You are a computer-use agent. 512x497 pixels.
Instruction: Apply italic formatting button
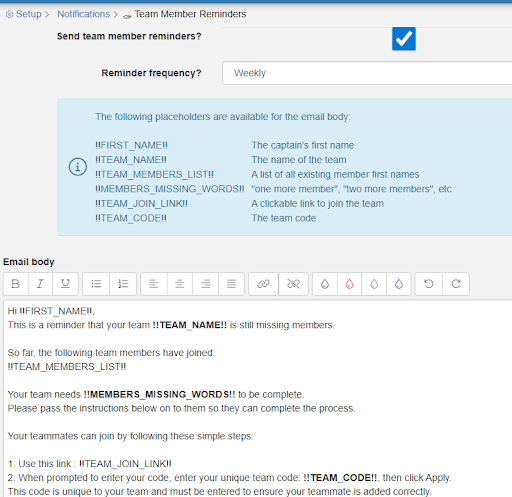pyautogui.click(x=40, y=284)
